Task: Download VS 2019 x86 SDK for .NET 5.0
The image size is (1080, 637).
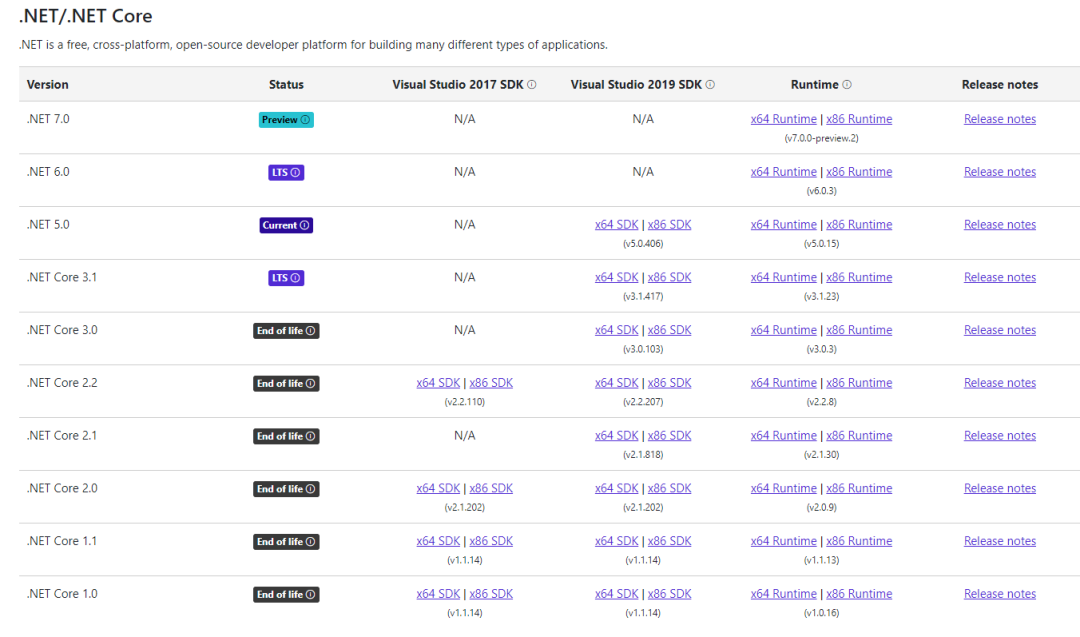Action: click(x=669, y=224)
